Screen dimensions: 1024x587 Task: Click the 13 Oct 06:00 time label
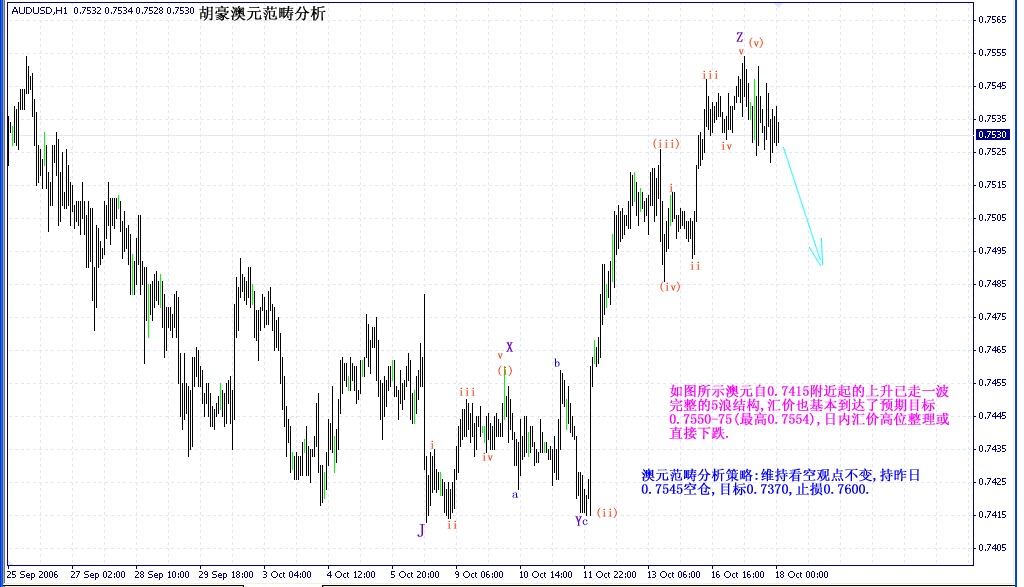[x=674, y=575]
